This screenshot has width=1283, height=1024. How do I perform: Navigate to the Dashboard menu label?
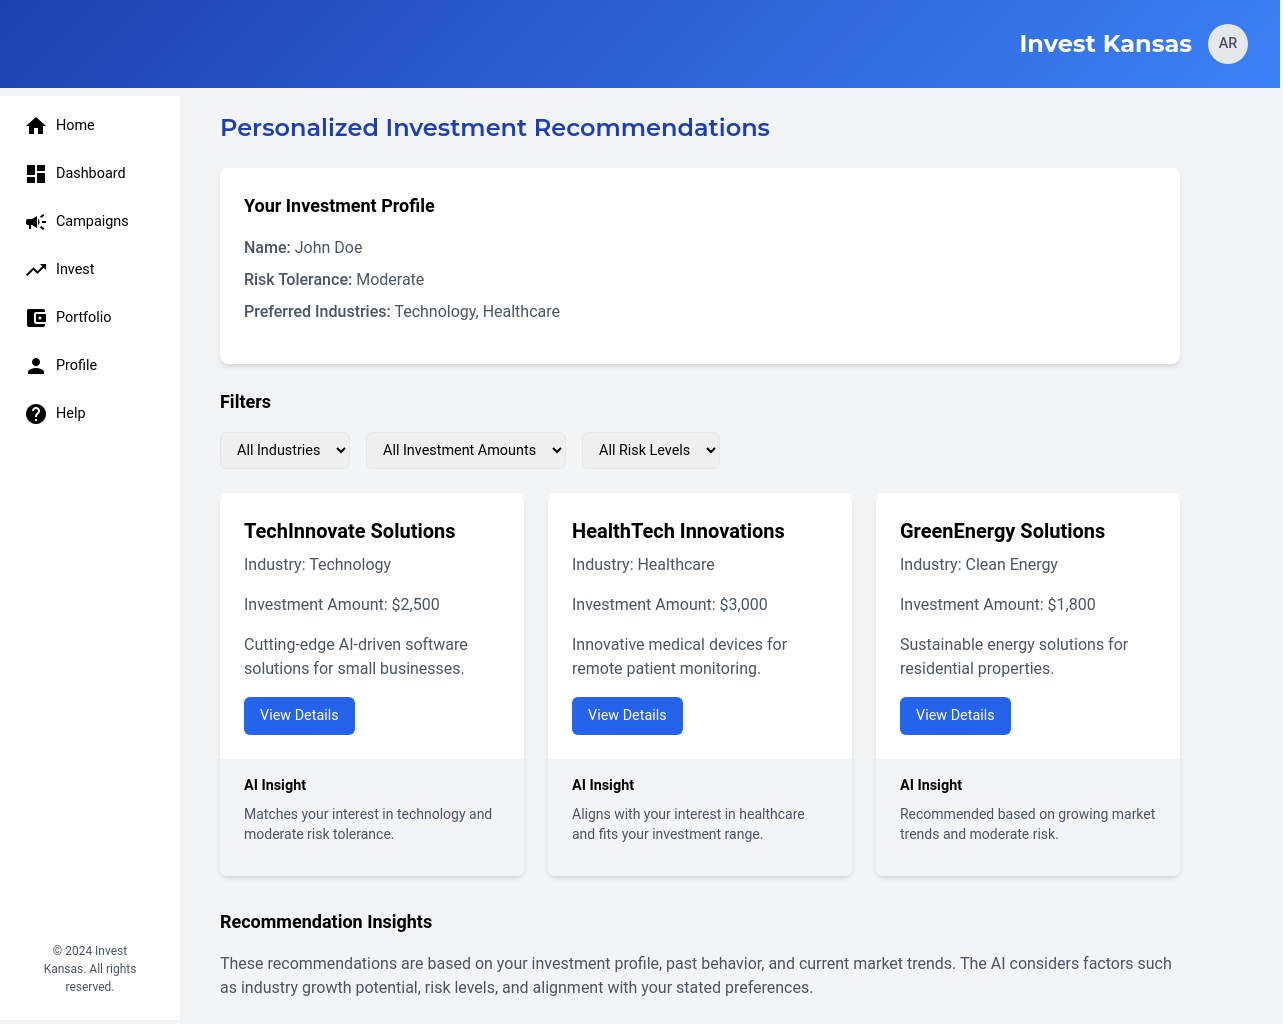tap(90, 173)
